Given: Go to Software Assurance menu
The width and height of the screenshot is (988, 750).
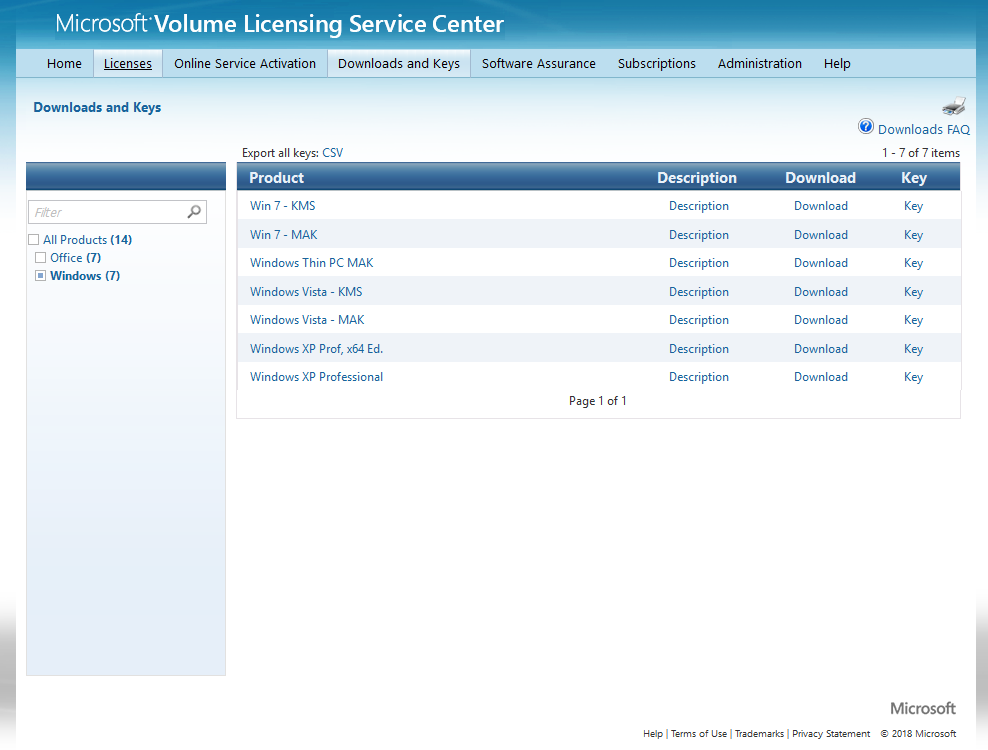Looking at the screenshot, I should [539, 64].
